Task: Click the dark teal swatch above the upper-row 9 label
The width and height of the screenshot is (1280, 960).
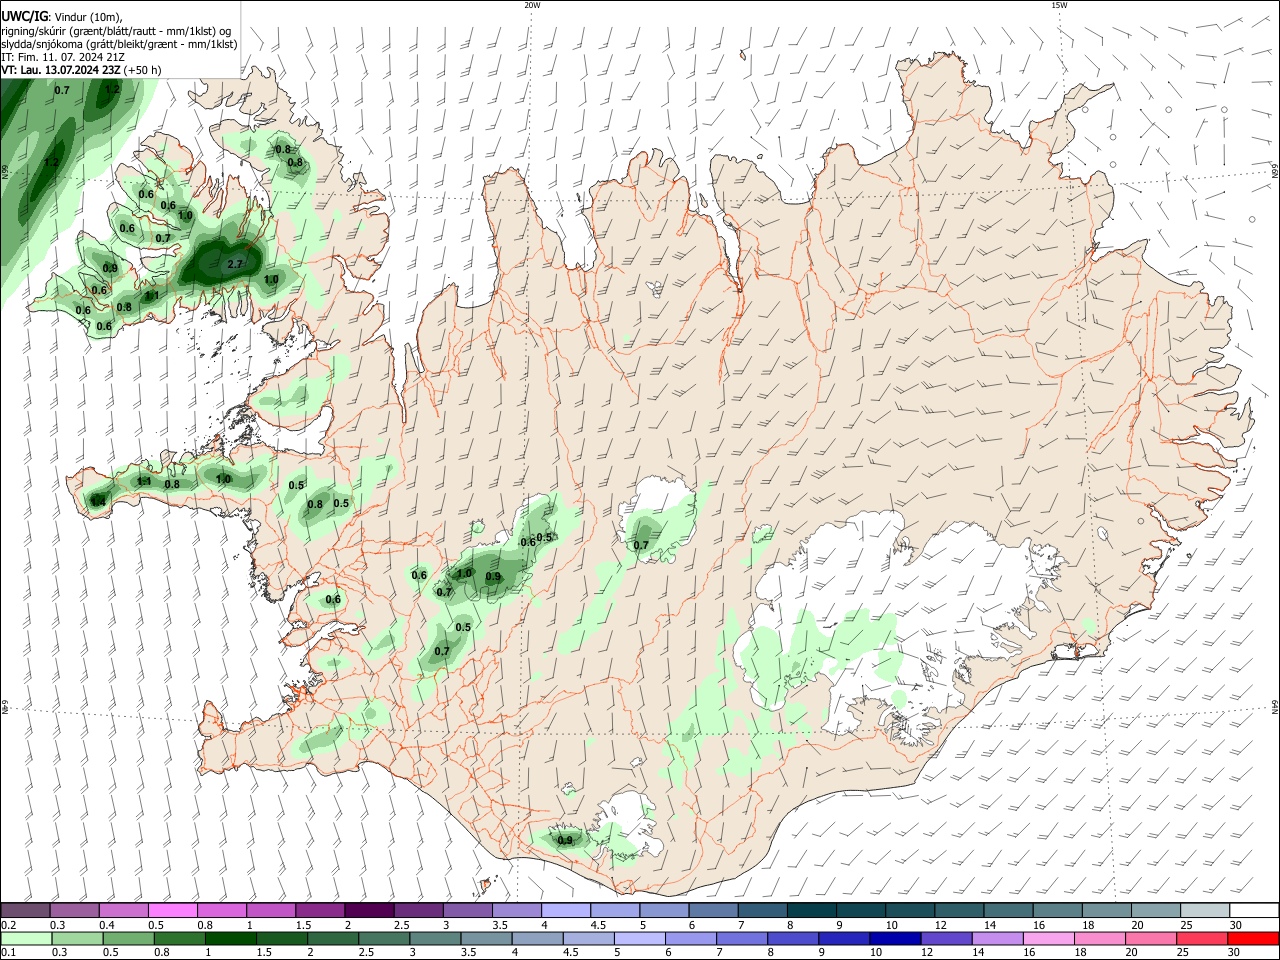Action: [x=860, y=911]
